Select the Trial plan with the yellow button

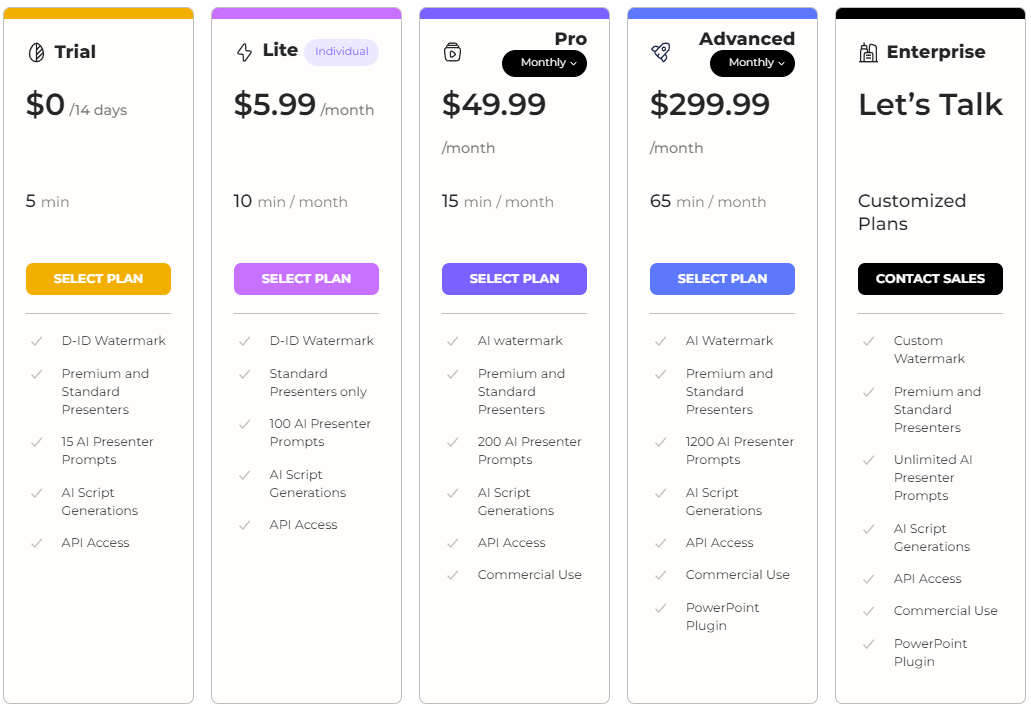coord(99,279)
